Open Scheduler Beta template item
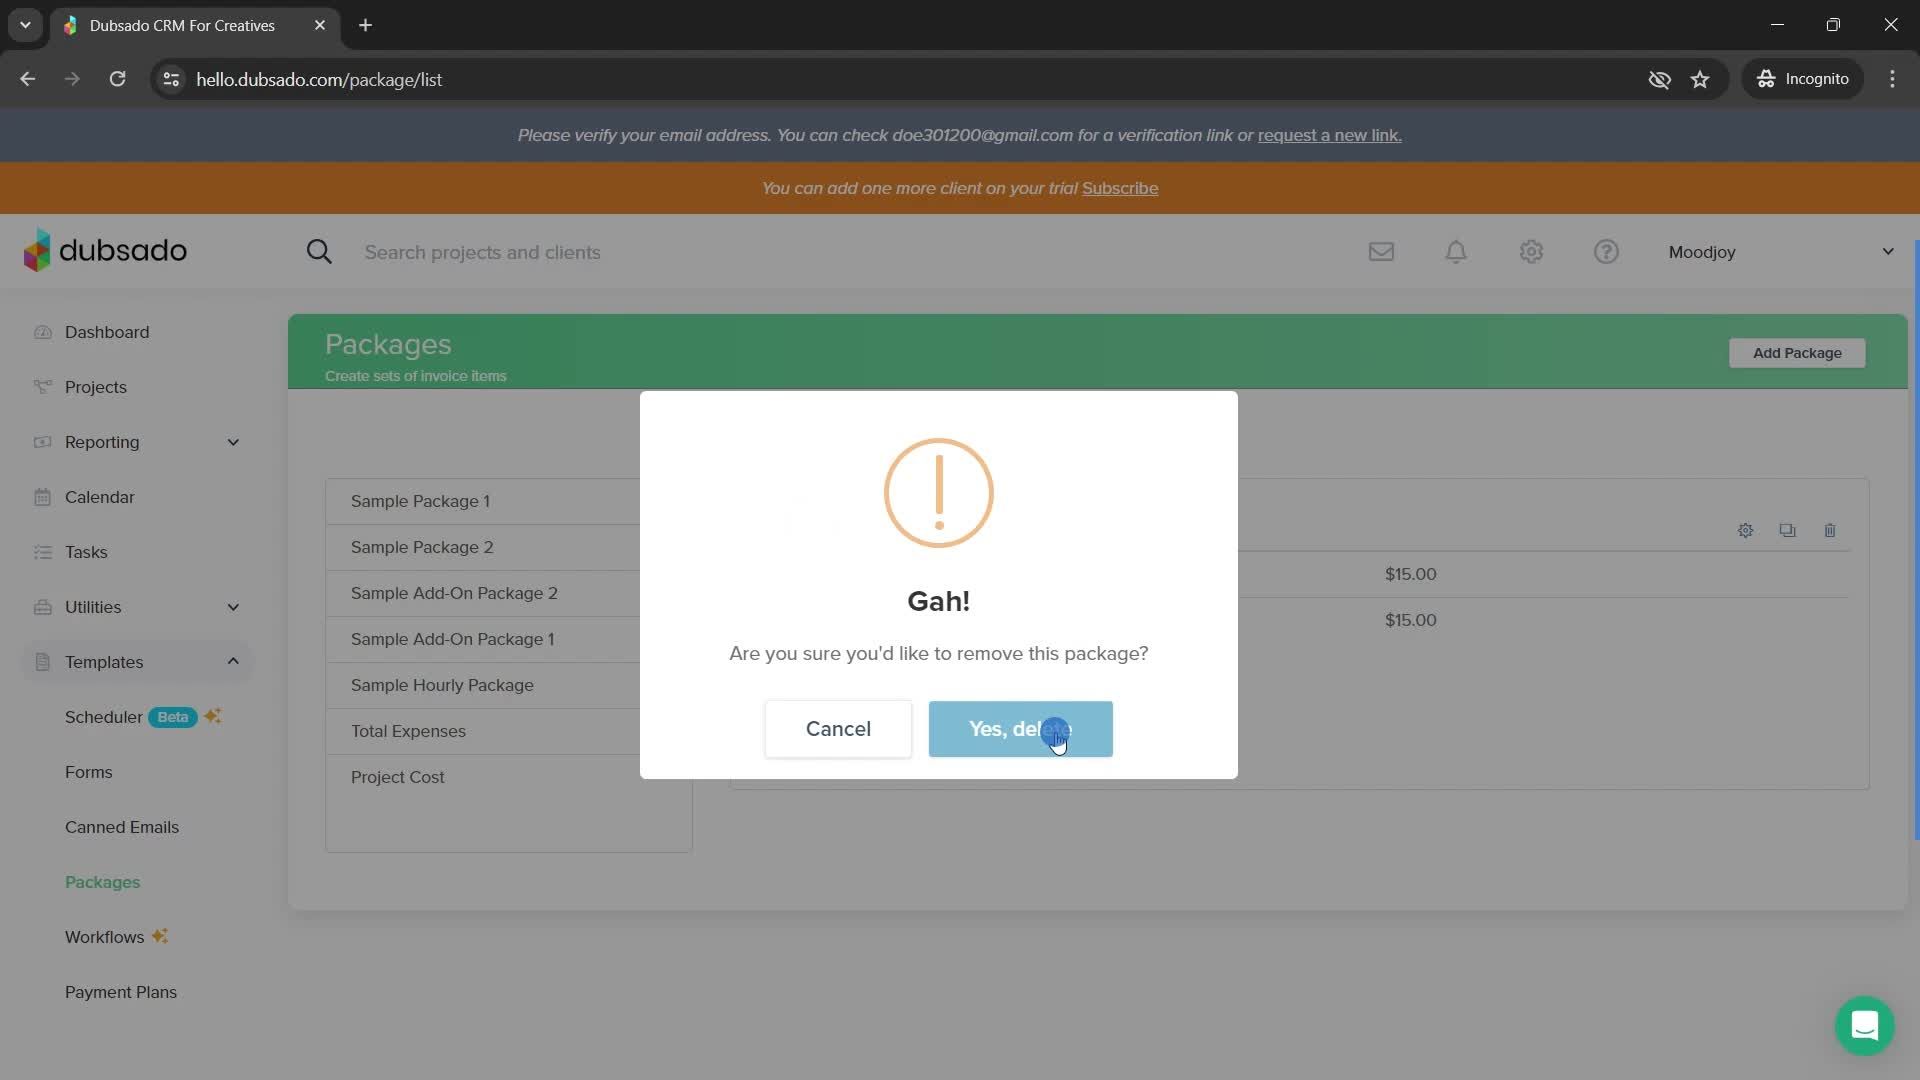Viewport: 1920px width, 1080px height. 142,717
